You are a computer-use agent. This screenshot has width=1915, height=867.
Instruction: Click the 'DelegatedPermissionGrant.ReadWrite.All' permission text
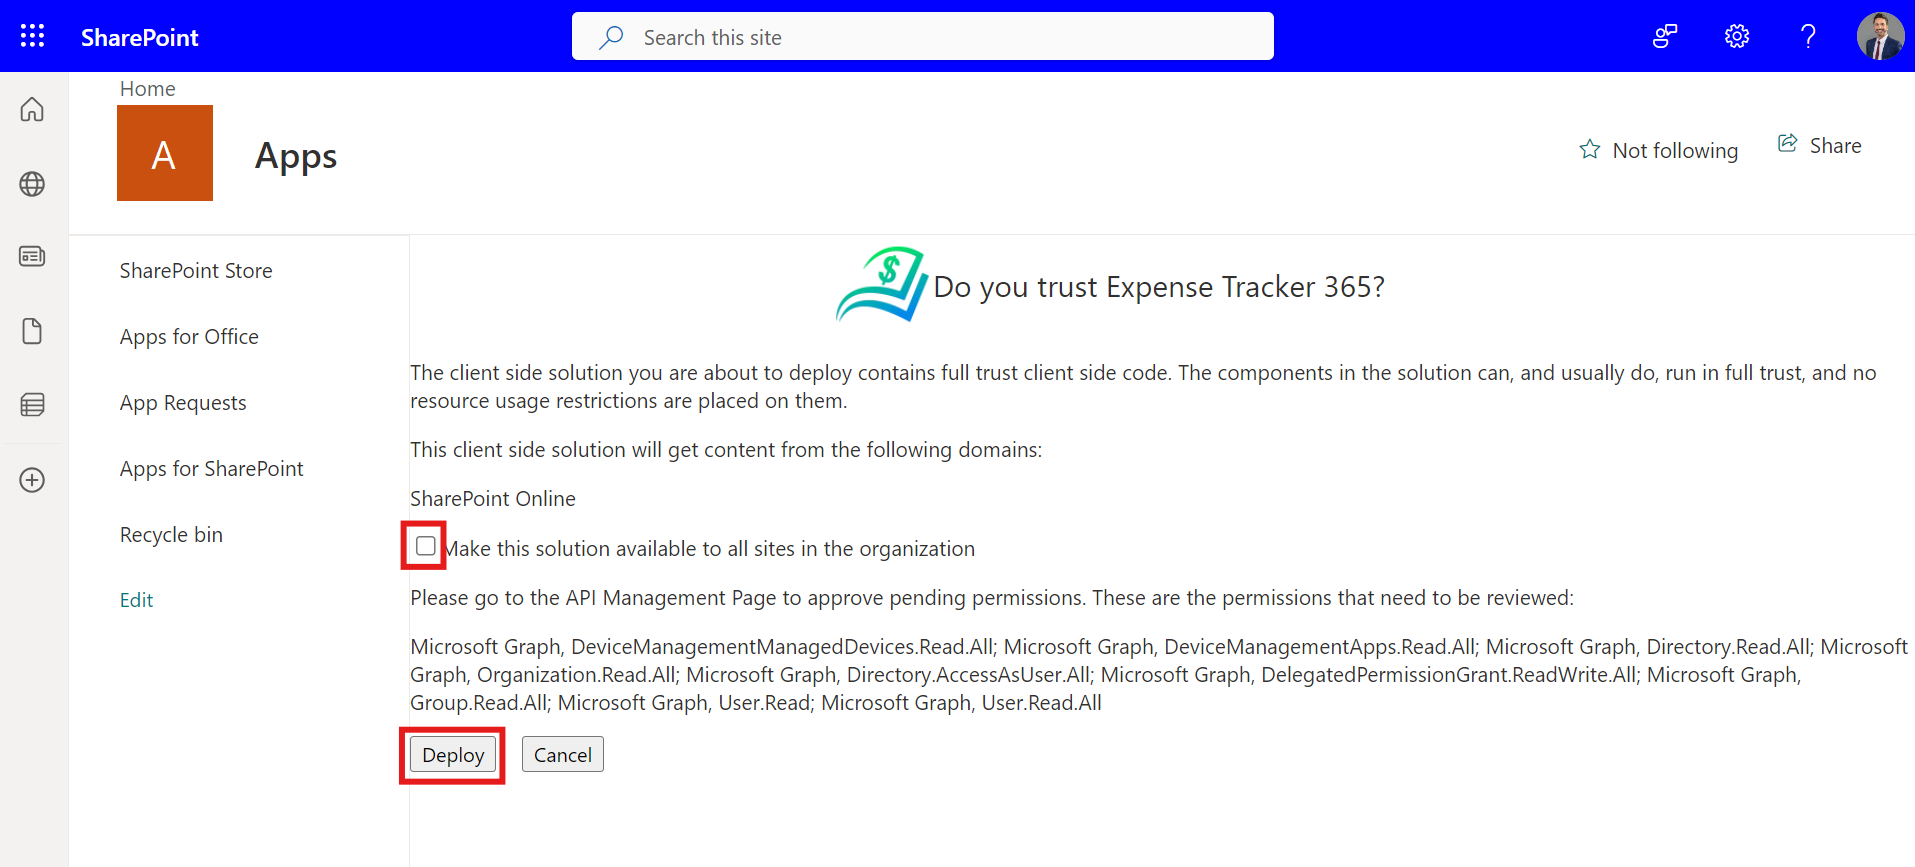point(1450,675)
